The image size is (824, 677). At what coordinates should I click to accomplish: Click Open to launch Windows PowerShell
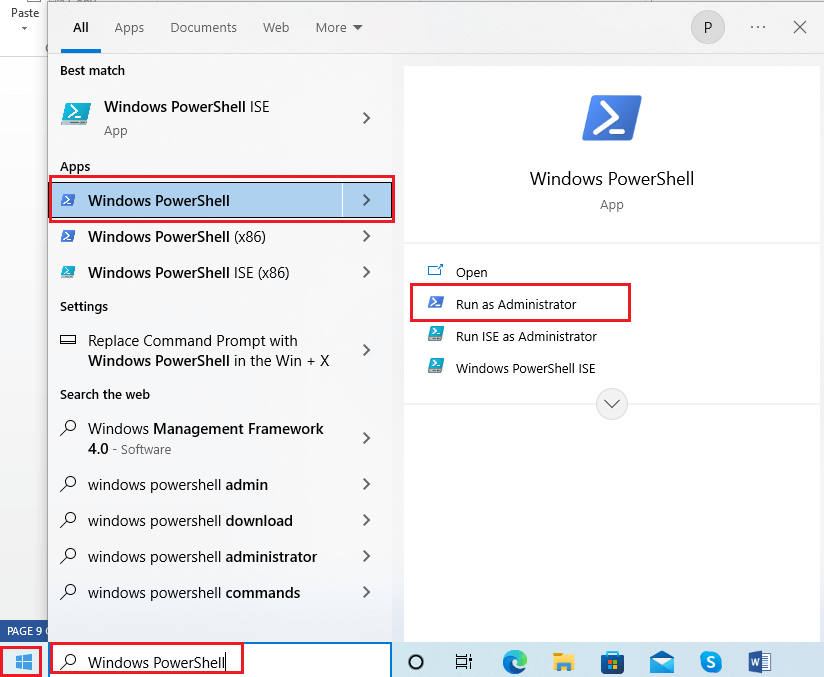(471, 271)
